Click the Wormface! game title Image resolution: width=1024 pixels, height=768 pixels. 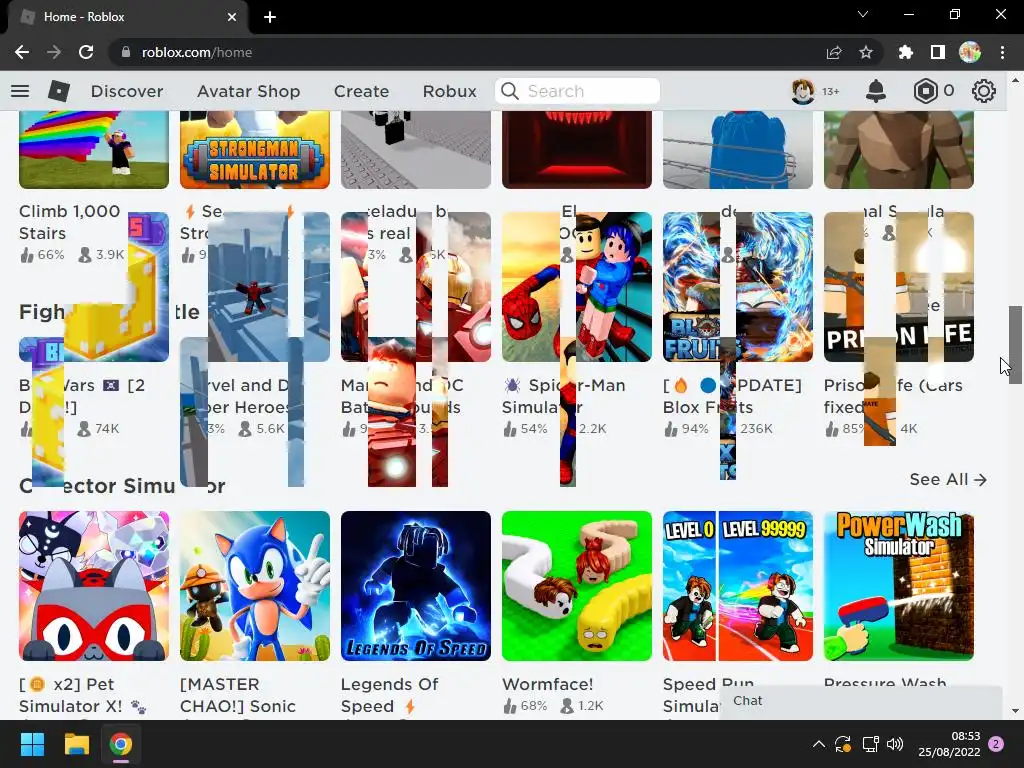tap(547, 684)
